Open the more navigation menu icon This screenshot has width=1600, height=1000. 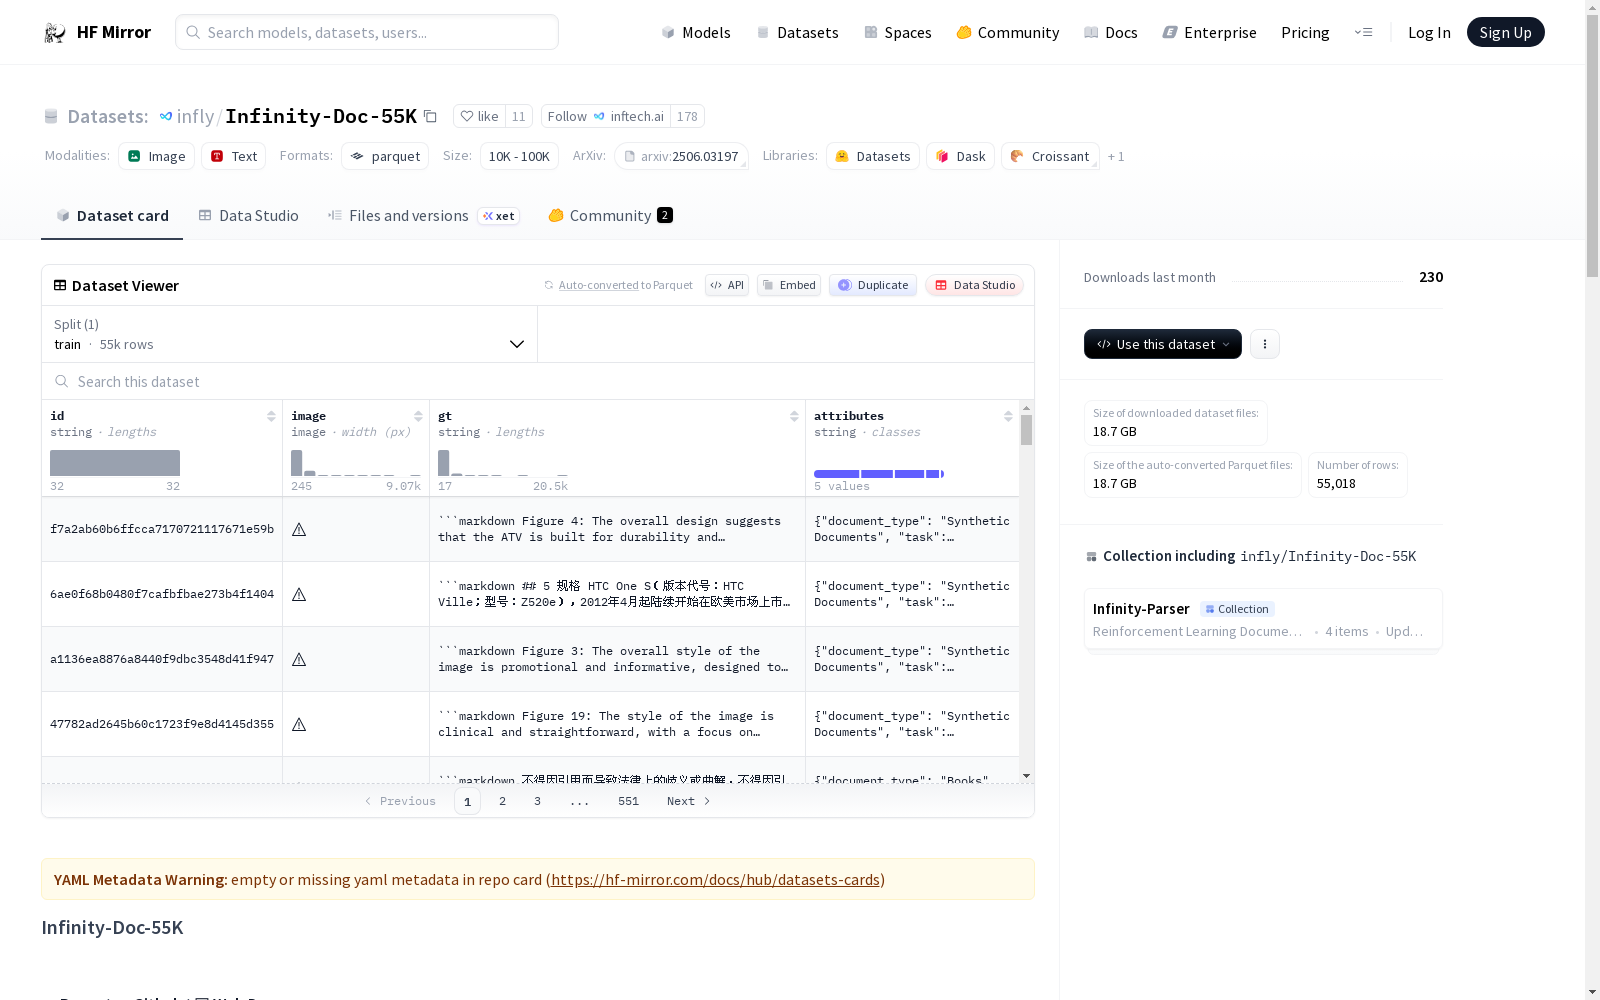click(x=1364, y=32)
